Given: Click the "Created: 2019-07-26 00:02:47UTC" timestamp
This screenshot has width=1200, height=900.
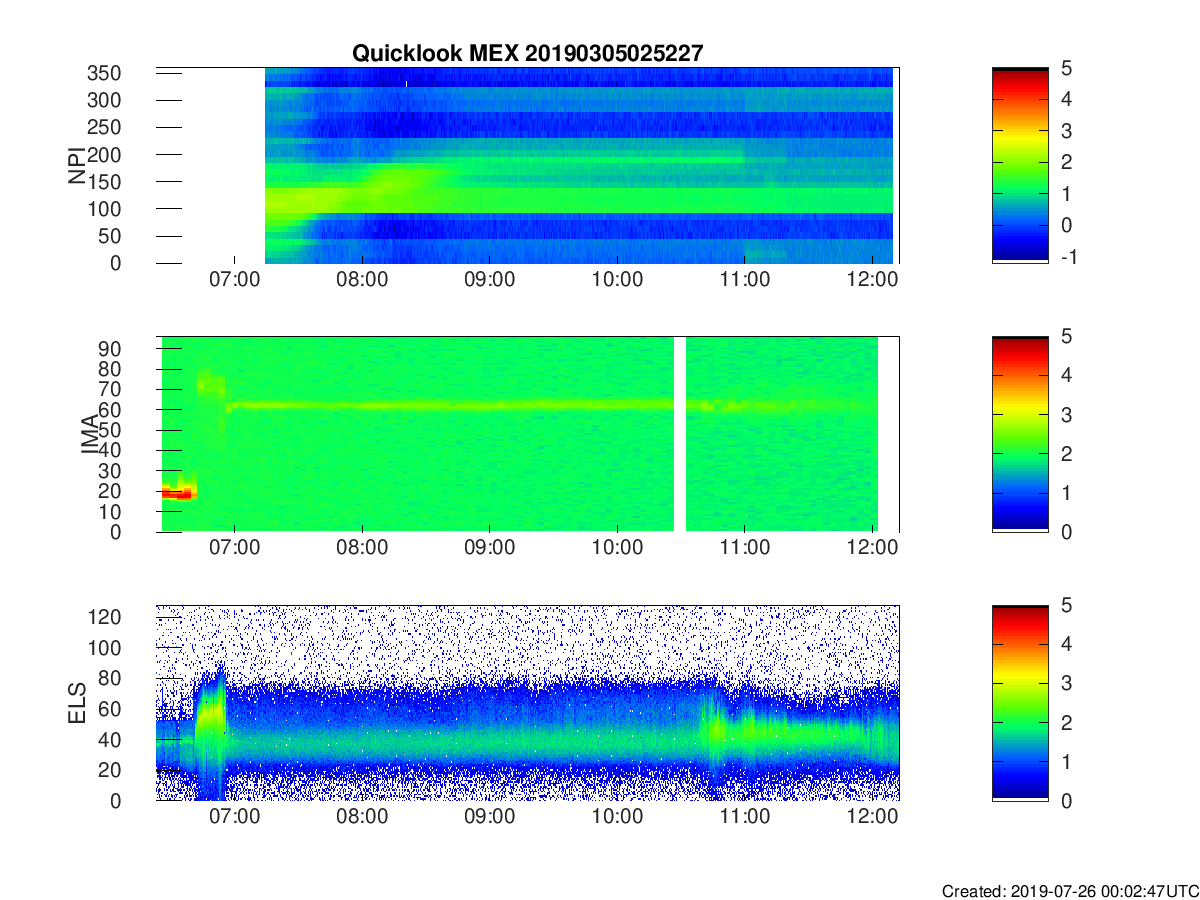Looking at the screenshot, I should [x=1069, y=891].
